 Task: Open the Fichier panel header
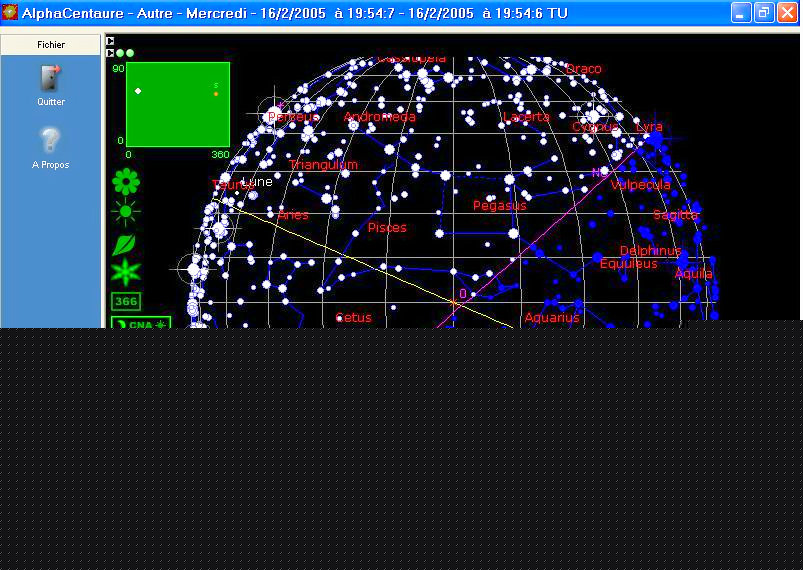51,45
